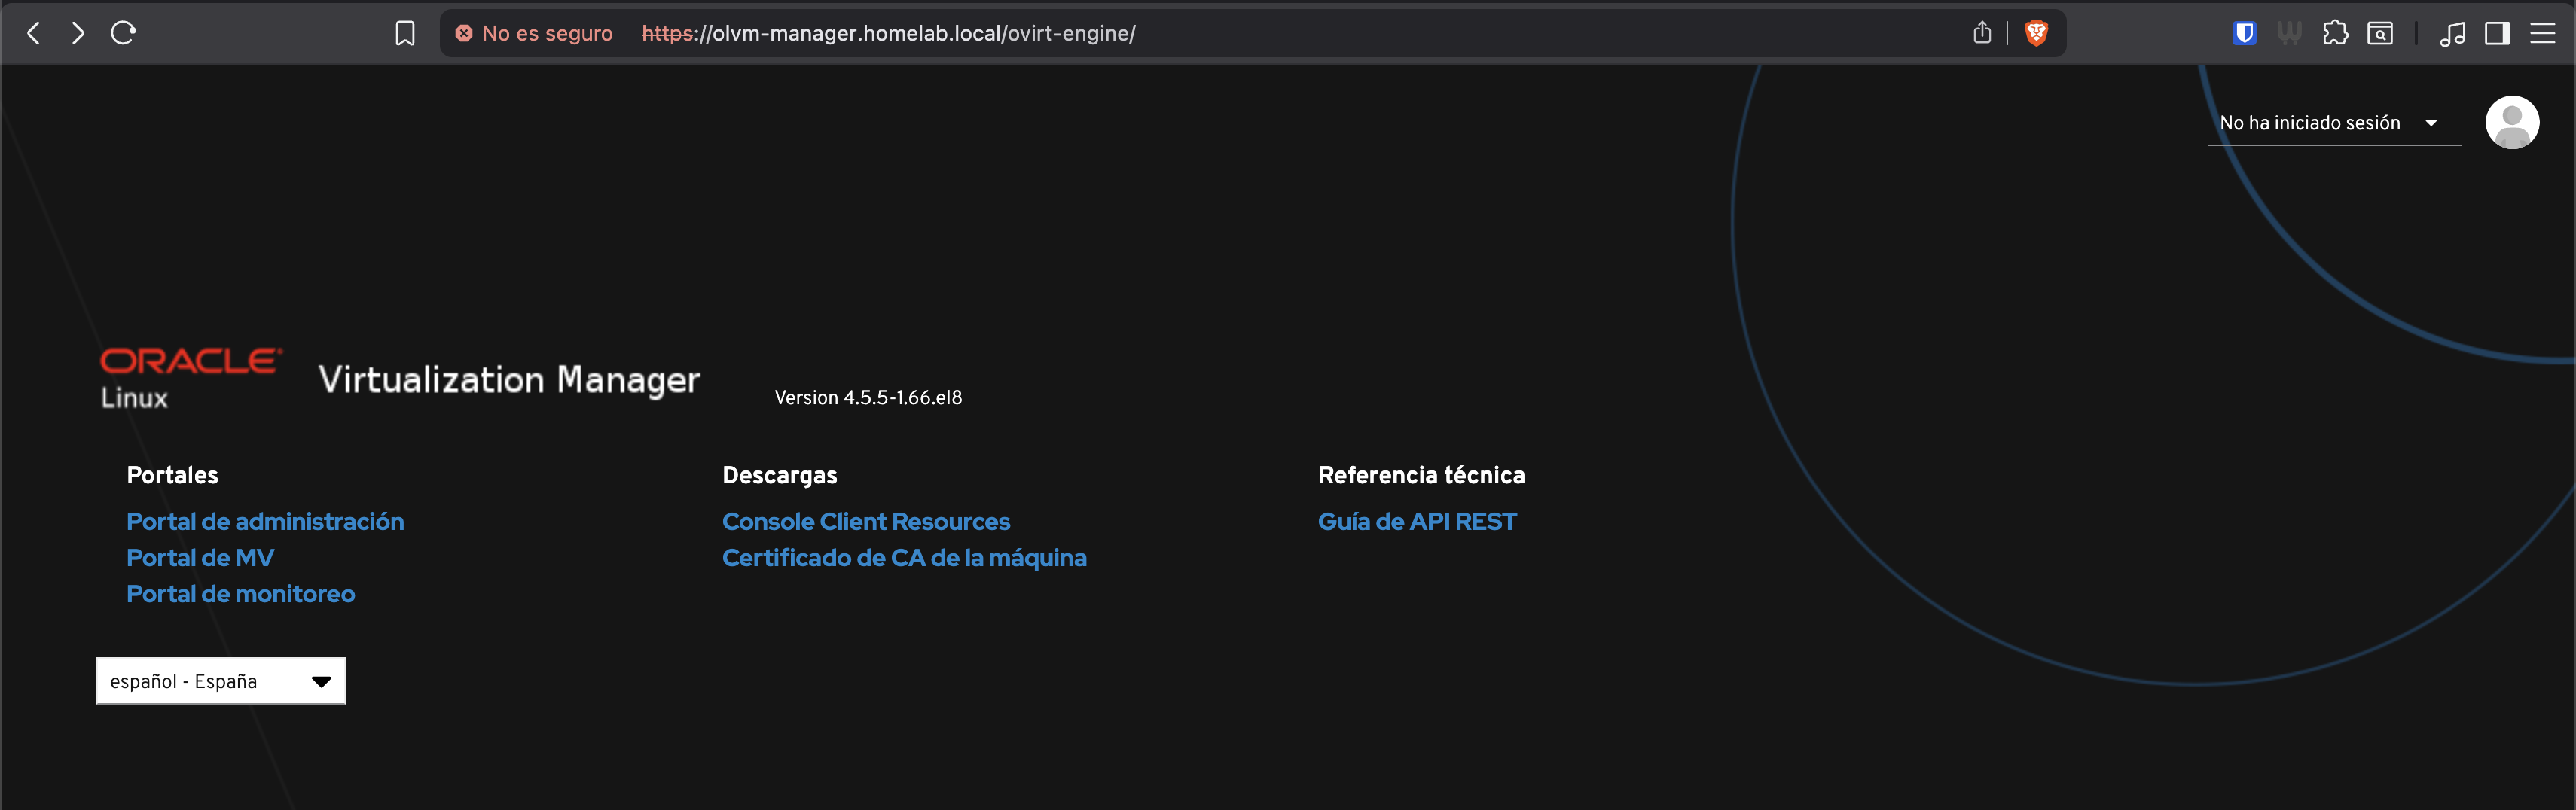Open Portal de MV
This screenshot has width=2576, height=810.
tap(200, 557)
